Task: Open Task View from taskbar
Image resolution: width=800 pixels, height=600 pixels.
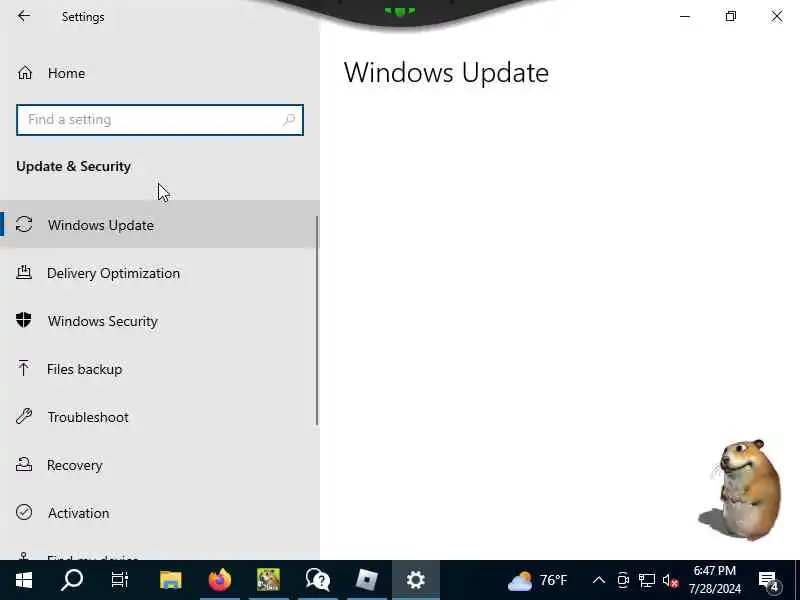Action: (x=120, y=580)
